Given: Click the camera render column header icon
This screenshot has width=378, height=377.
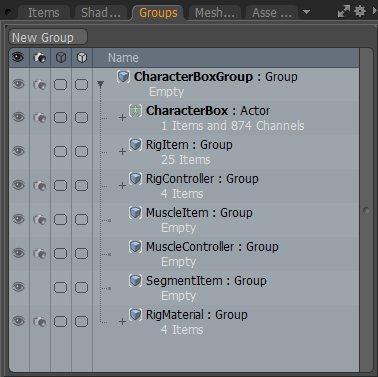Looking at the screenshot, I should (40, 58).
